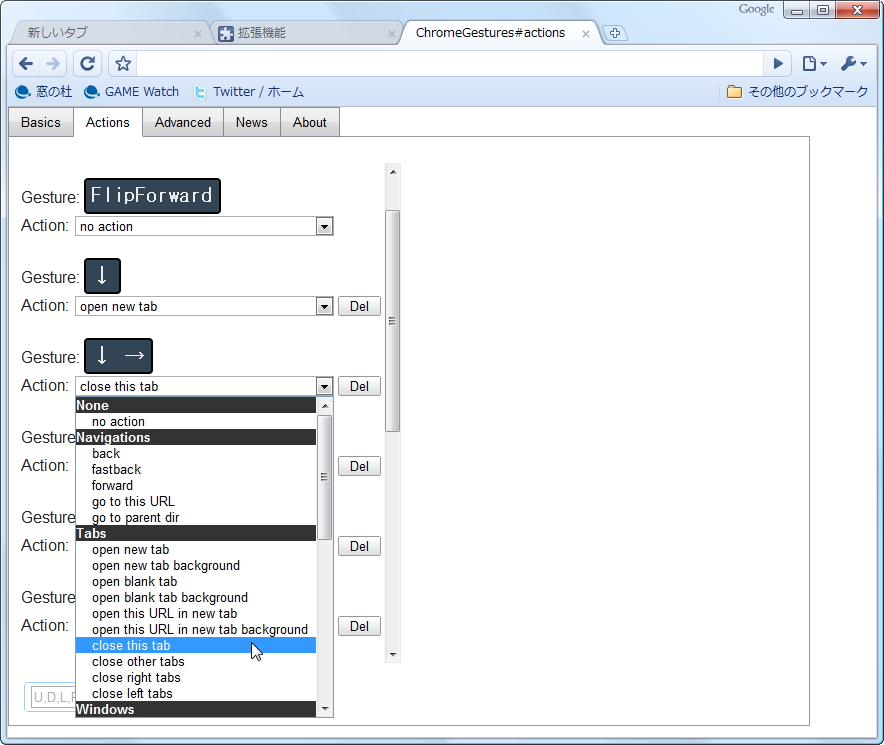Open 窓の杜 bookmark
The height and width of the screenshot is (745, 884).
(43, 91)
